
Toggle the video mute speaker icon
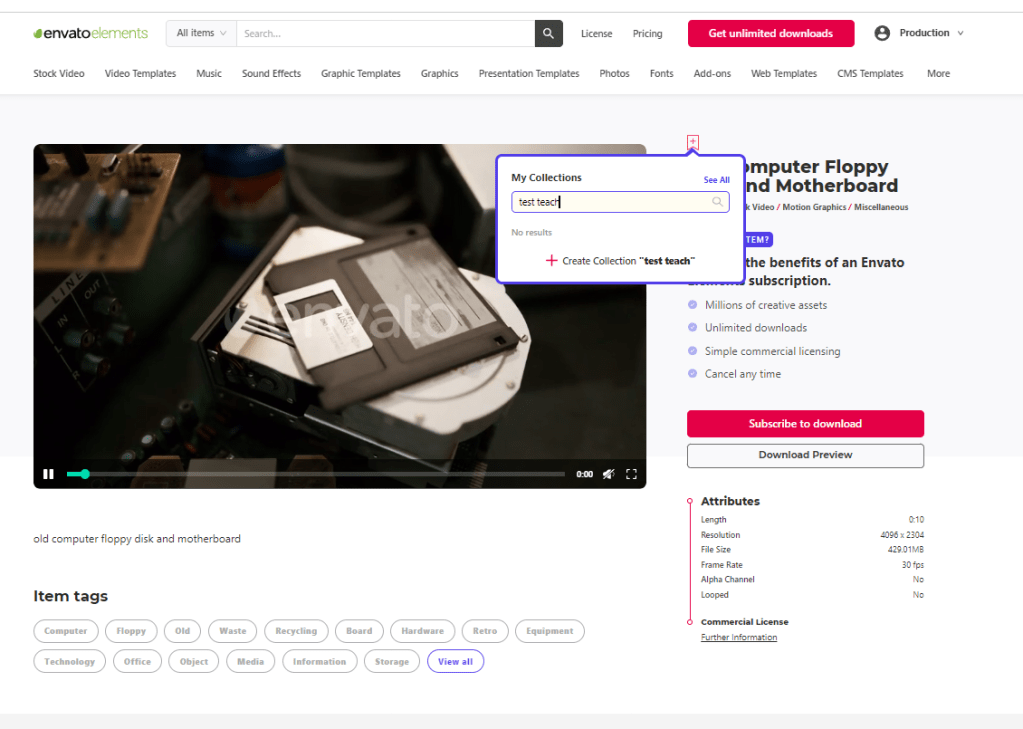(x=608, y=474)
